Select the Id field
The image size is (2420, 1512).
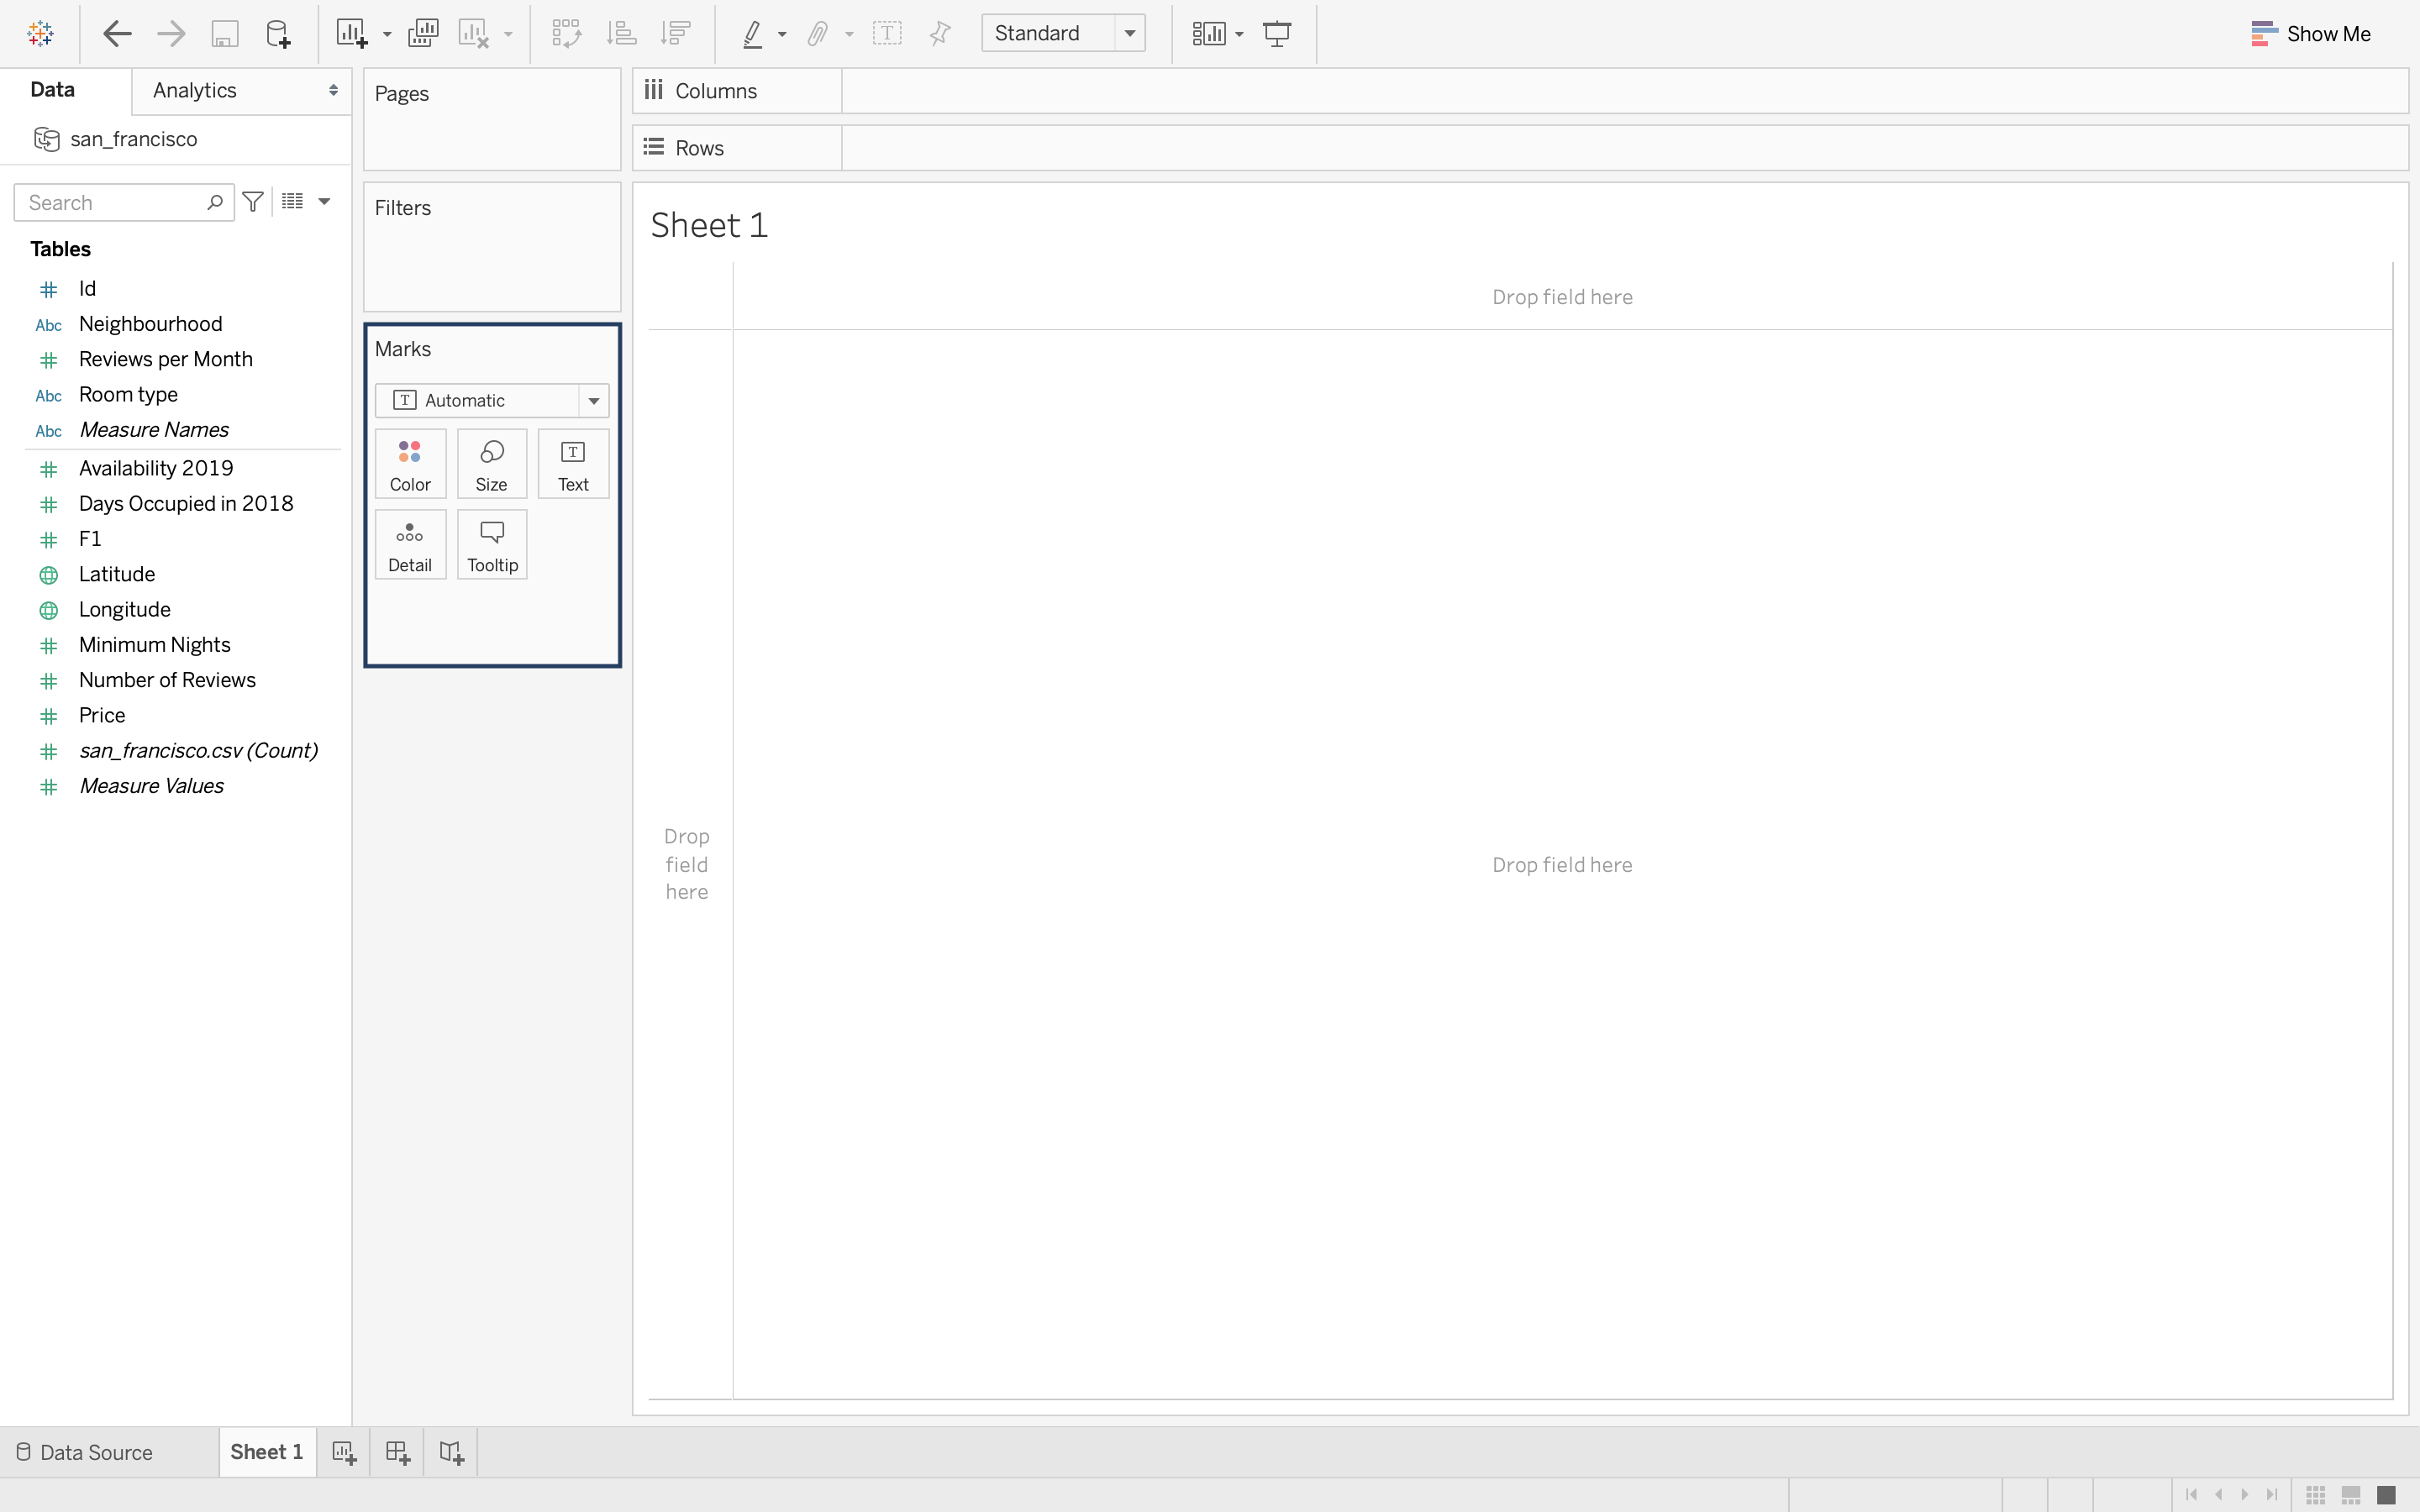tap(88, 289)
